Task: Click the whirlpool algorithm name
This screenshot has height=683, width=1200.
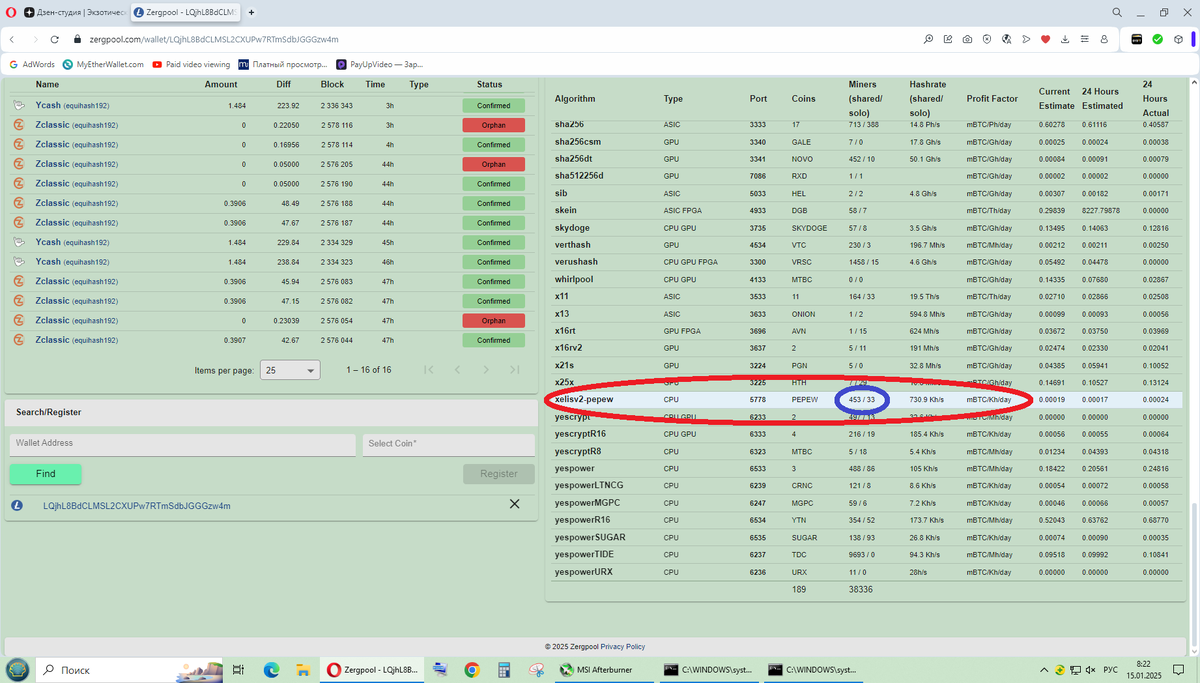Action: pos(574,279)
